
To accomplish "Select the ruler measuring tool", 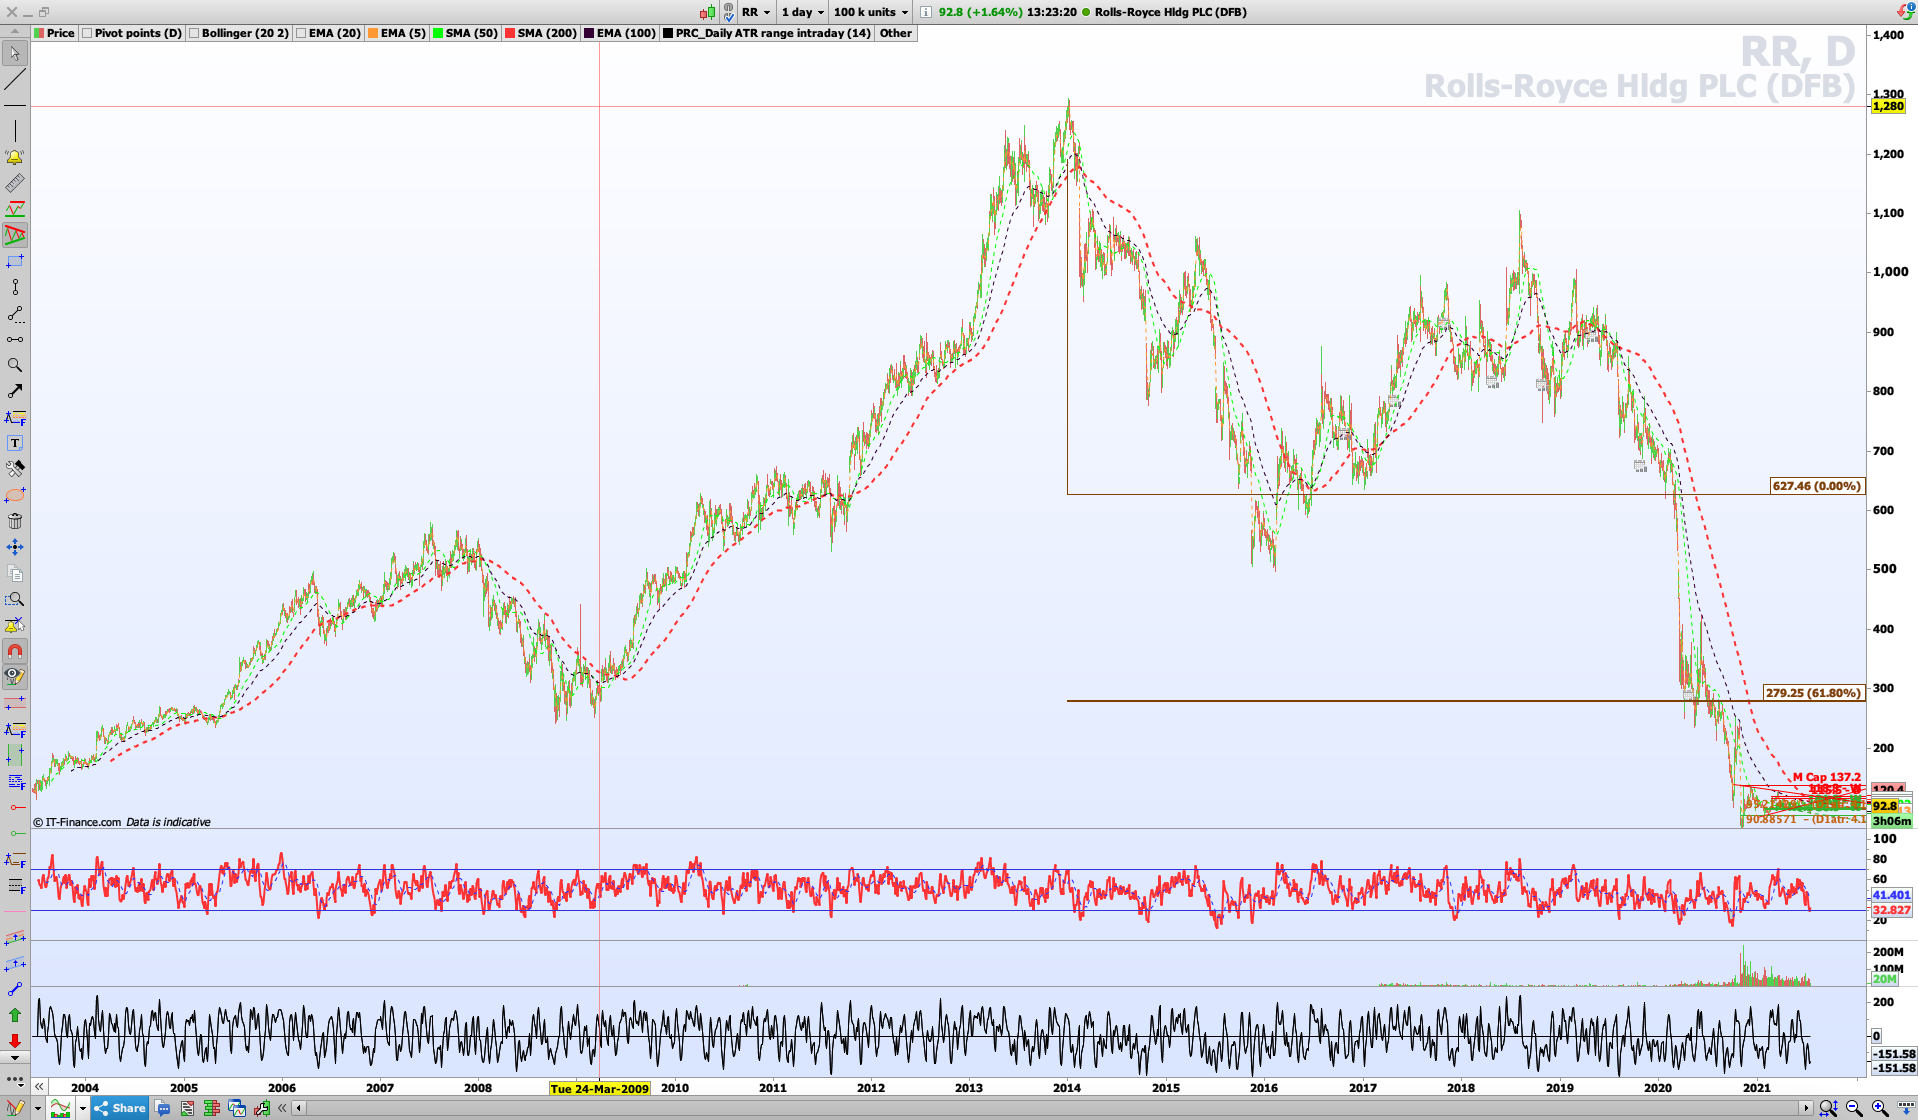I will click(x=15, y=183).
